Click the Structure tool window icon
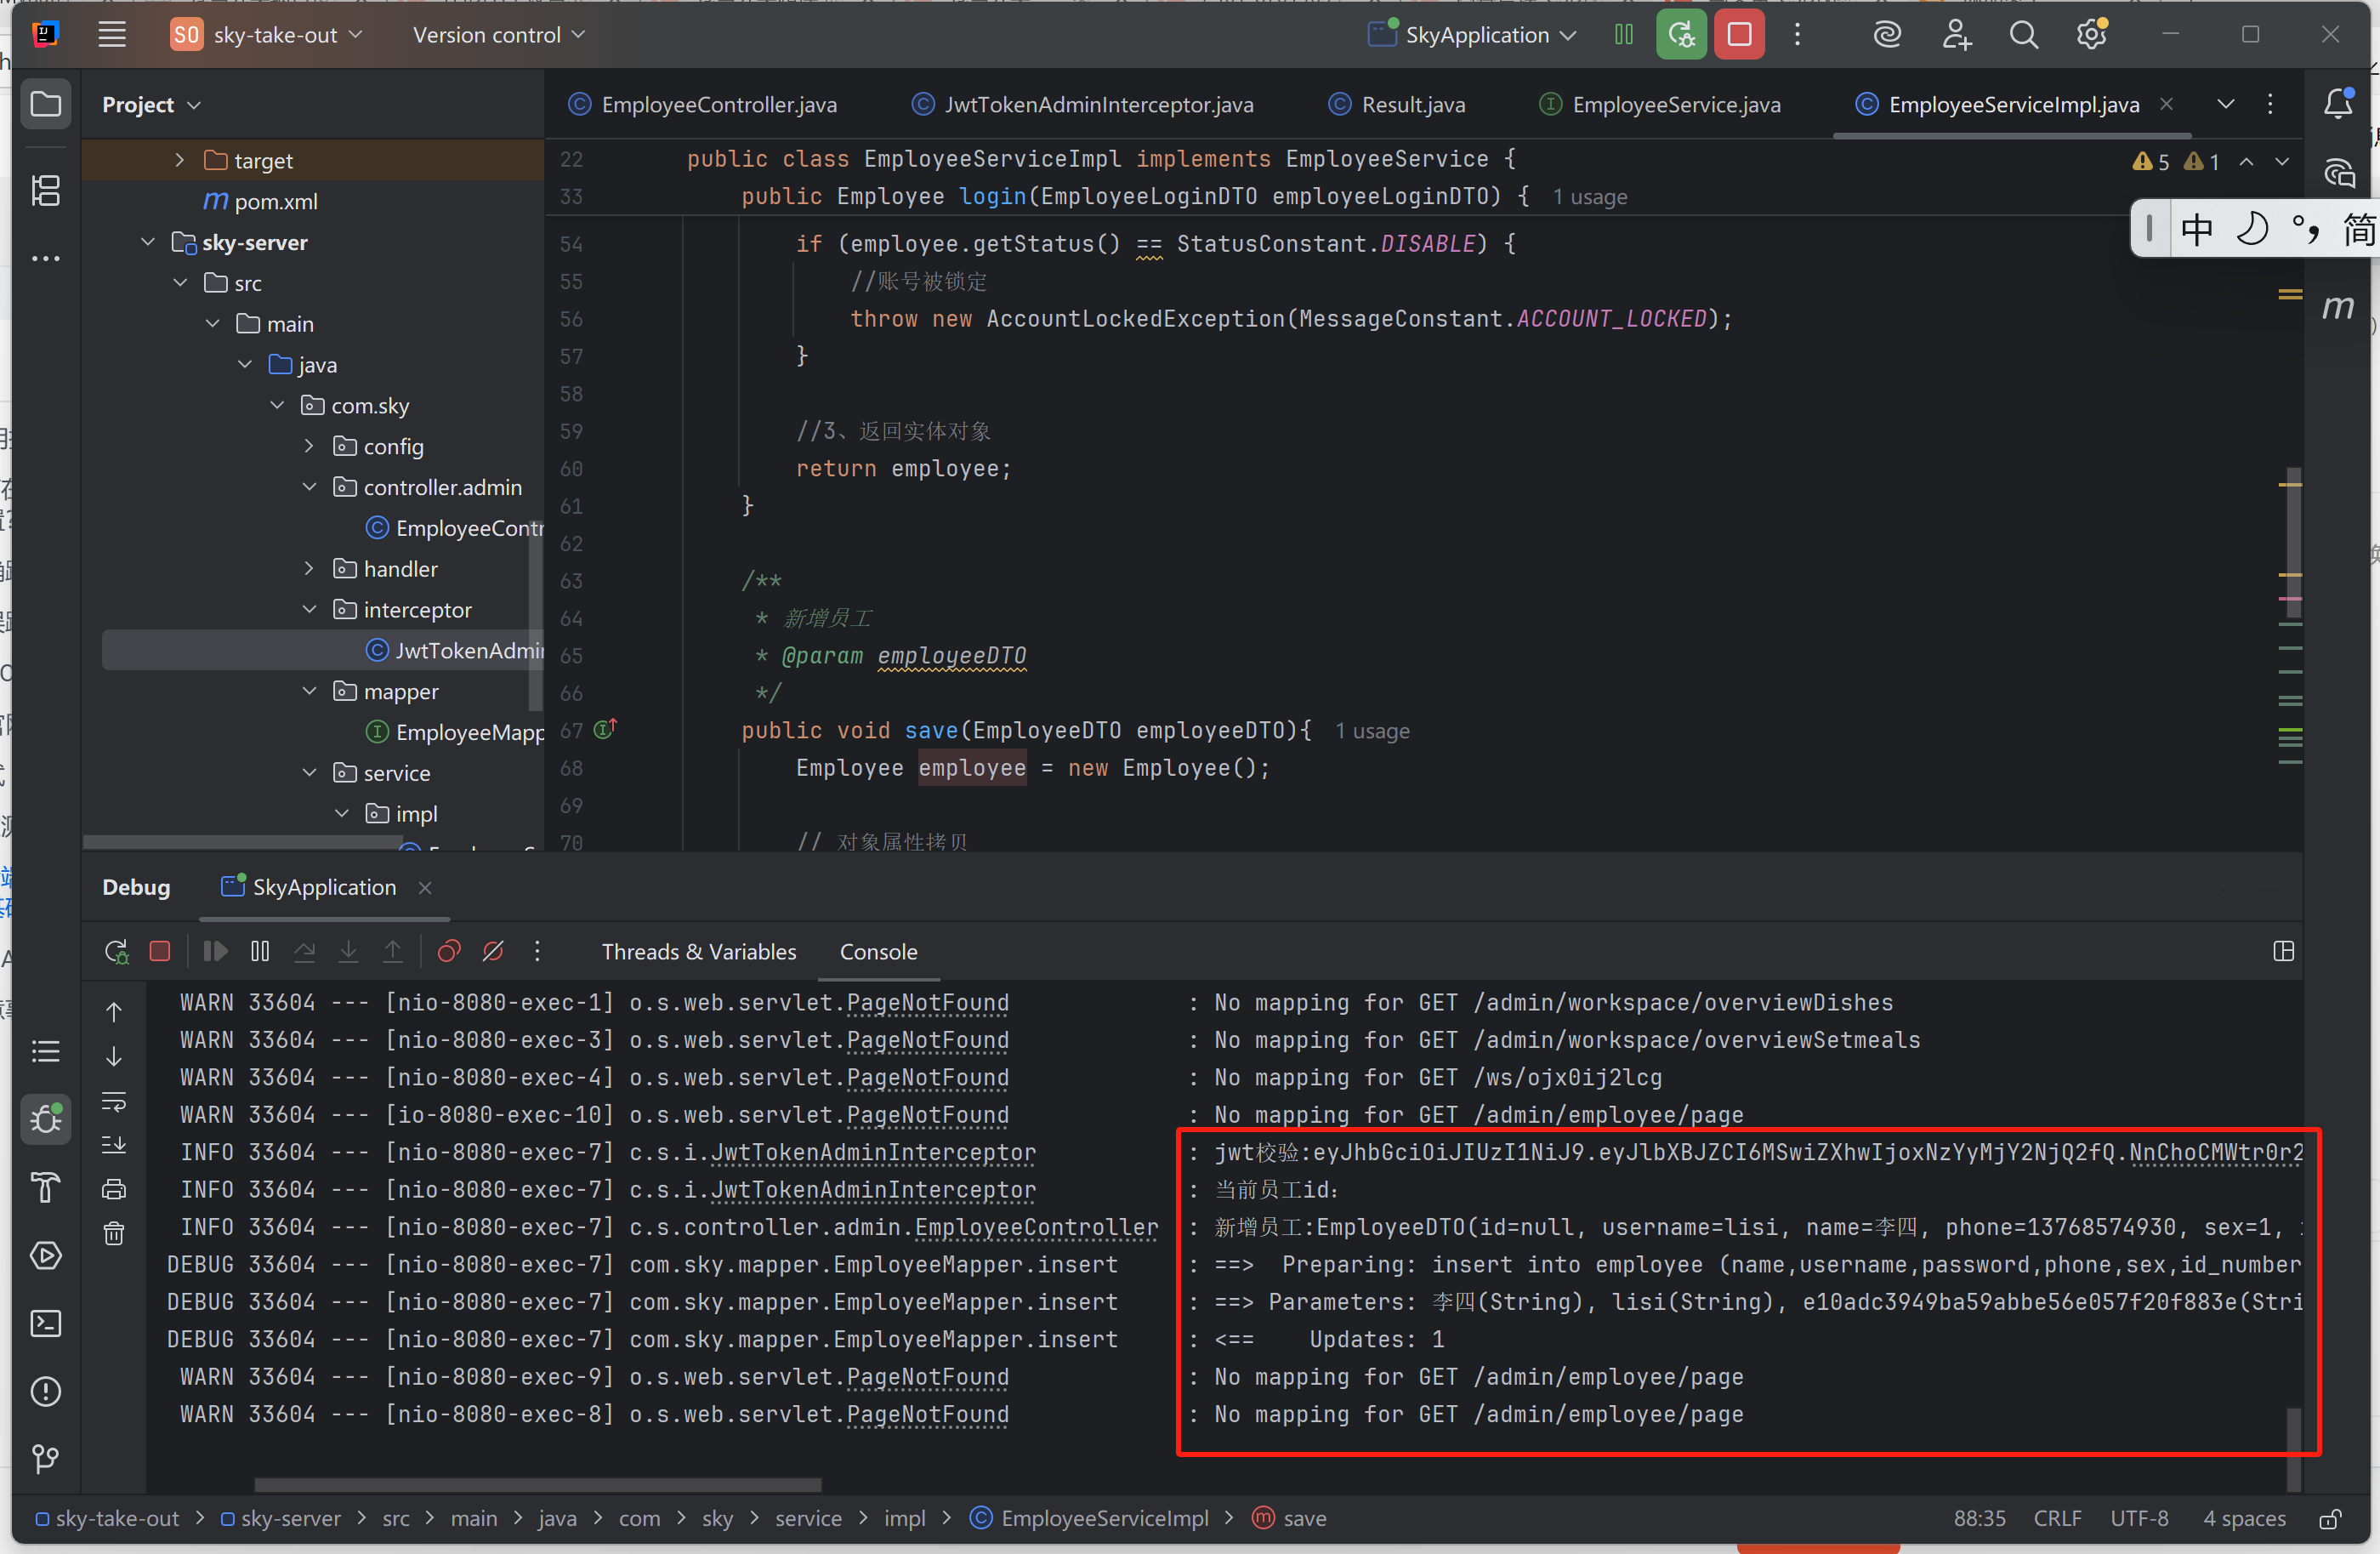This screenshot has width=2380, height=1554. click(46, 190)
